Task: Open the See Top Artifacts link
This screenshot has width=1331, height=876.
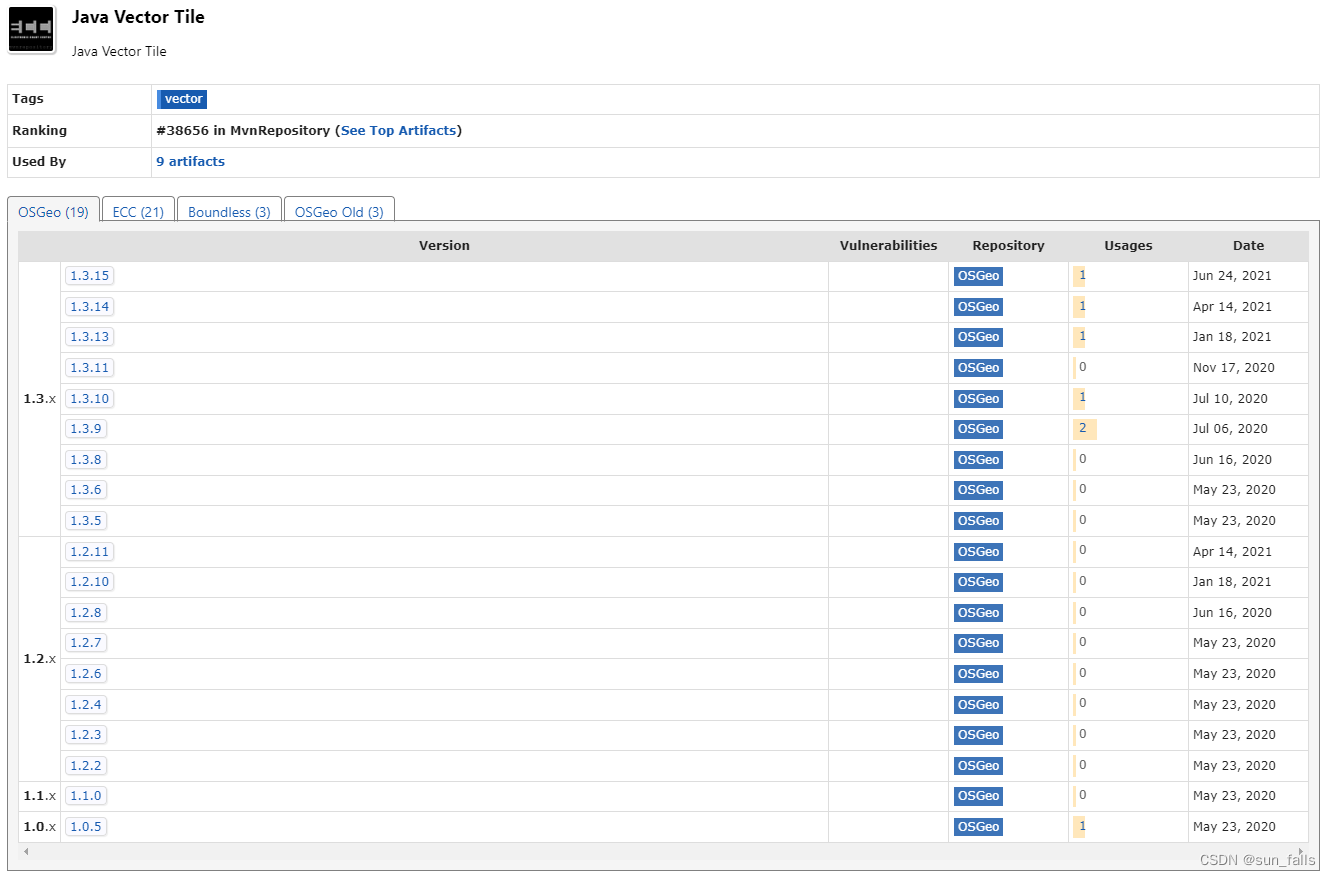Action: click(x=399, y=130)
